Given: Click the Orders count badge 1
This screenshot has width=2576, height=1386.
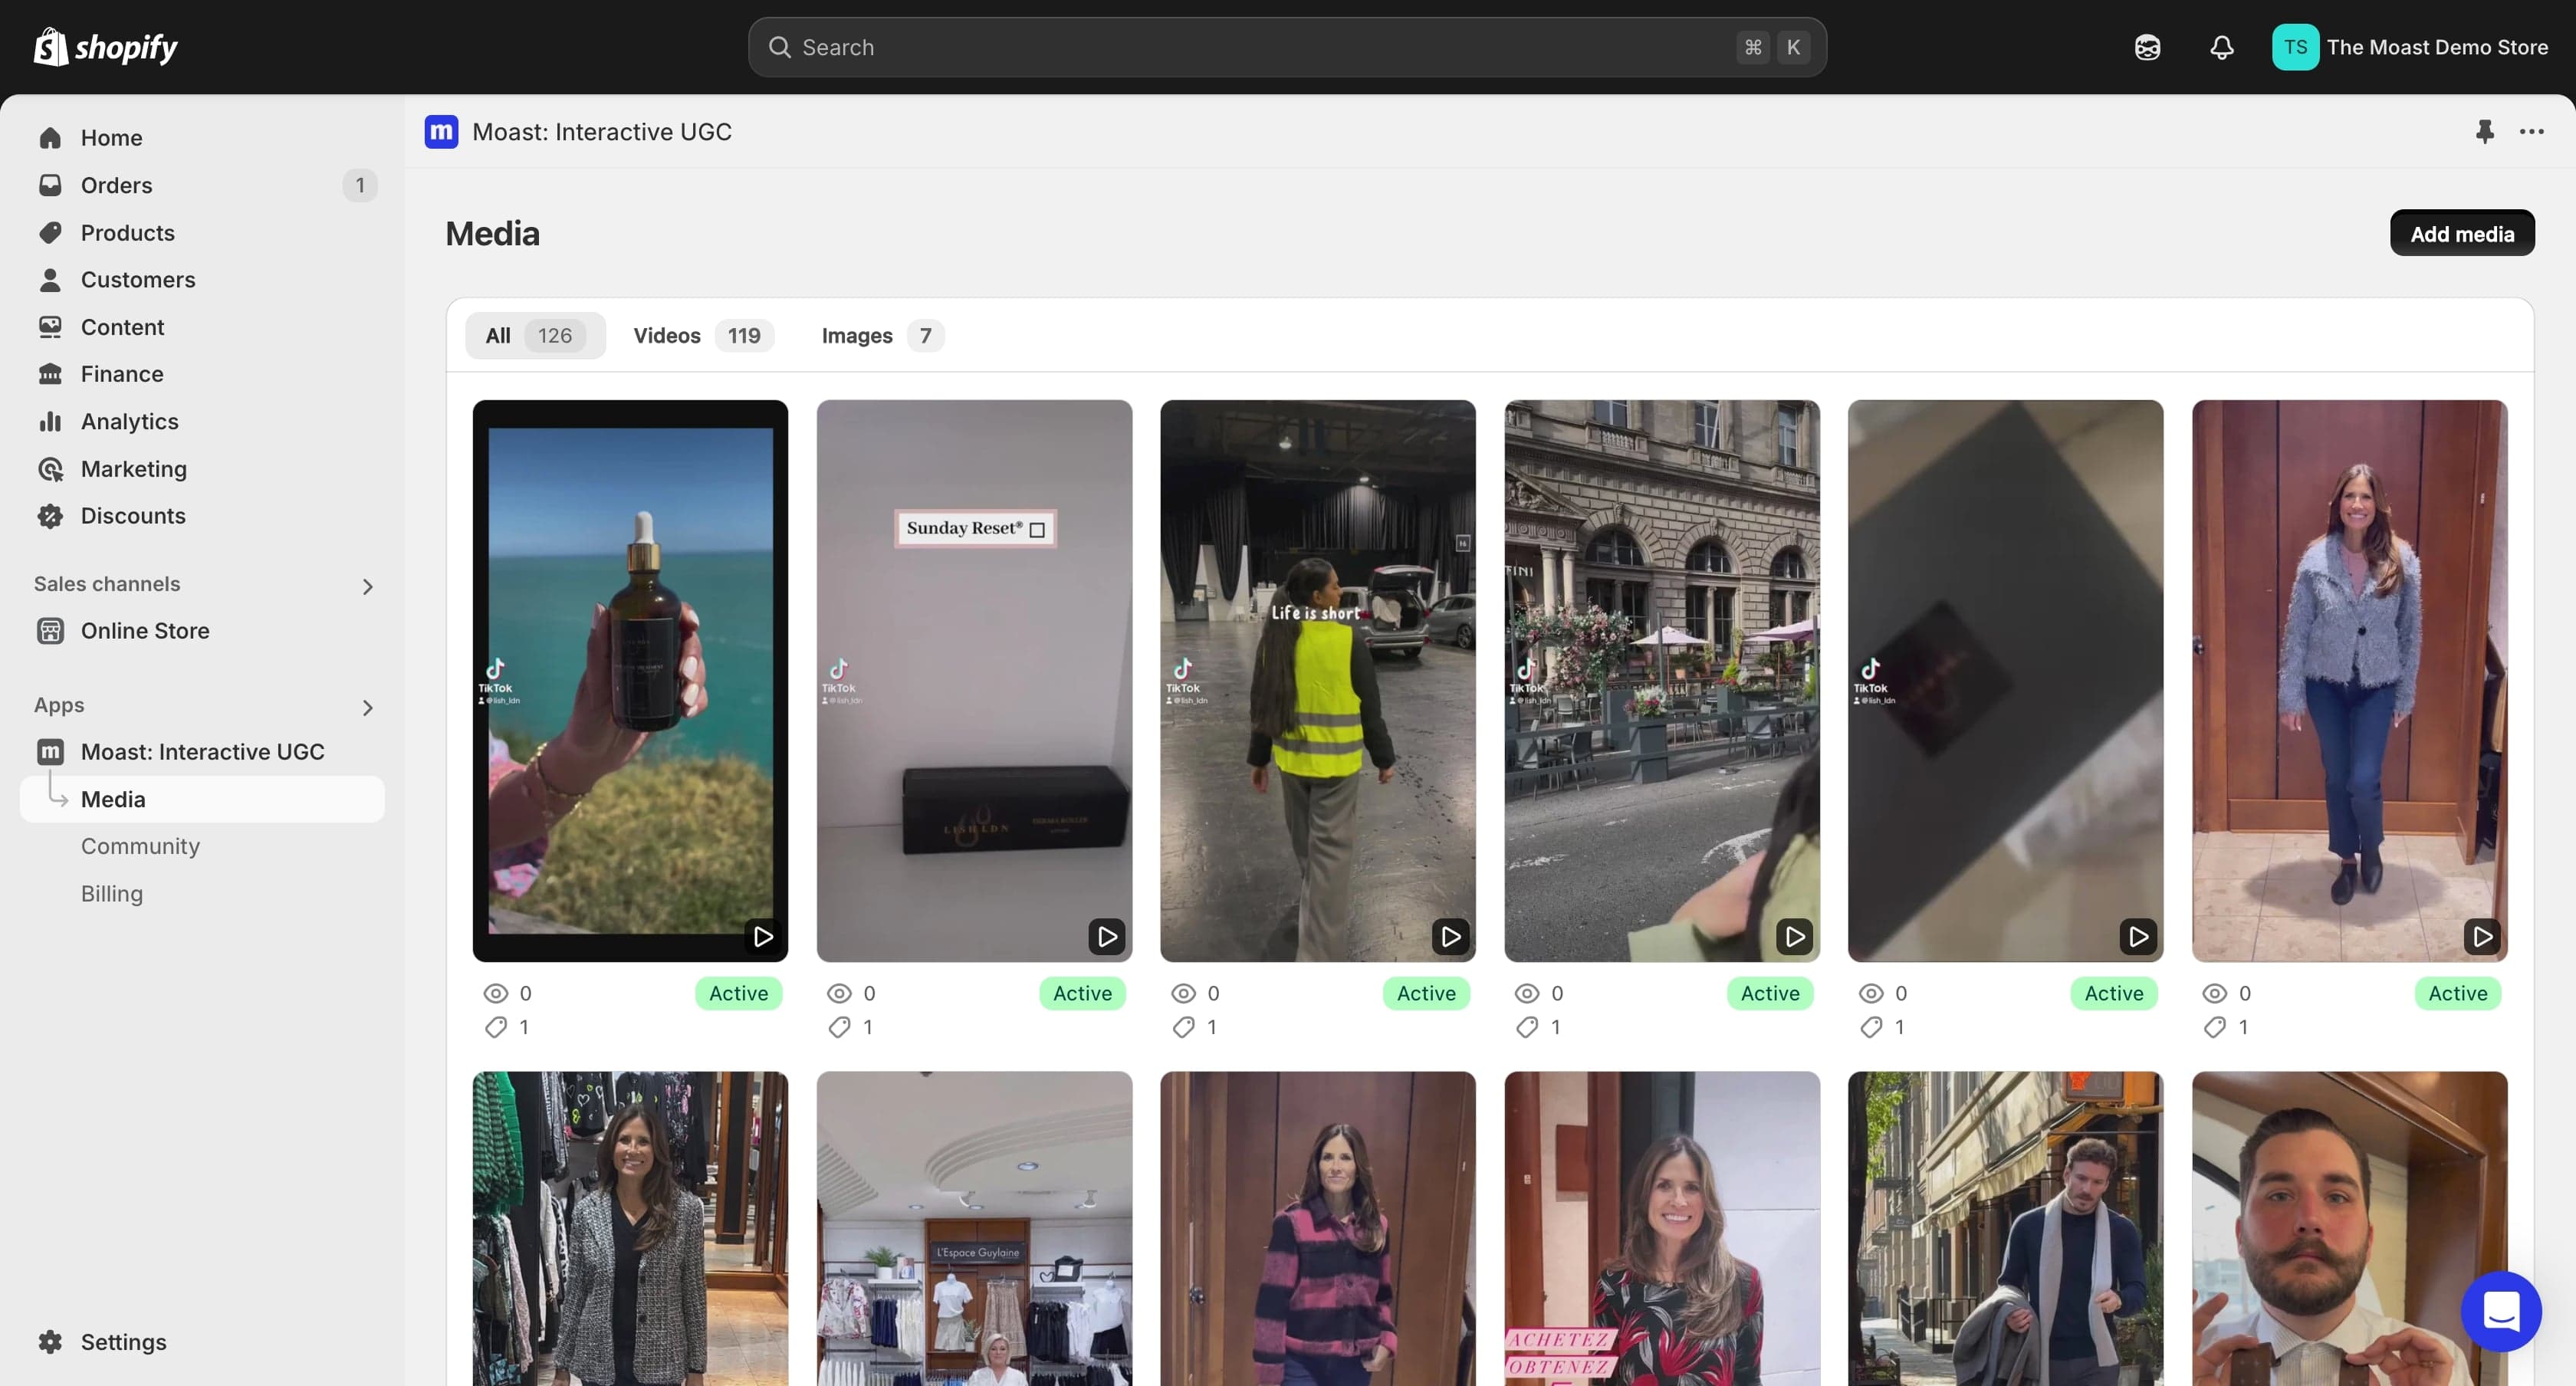Looking at the screenshot, I should click(x=360, y=185).
